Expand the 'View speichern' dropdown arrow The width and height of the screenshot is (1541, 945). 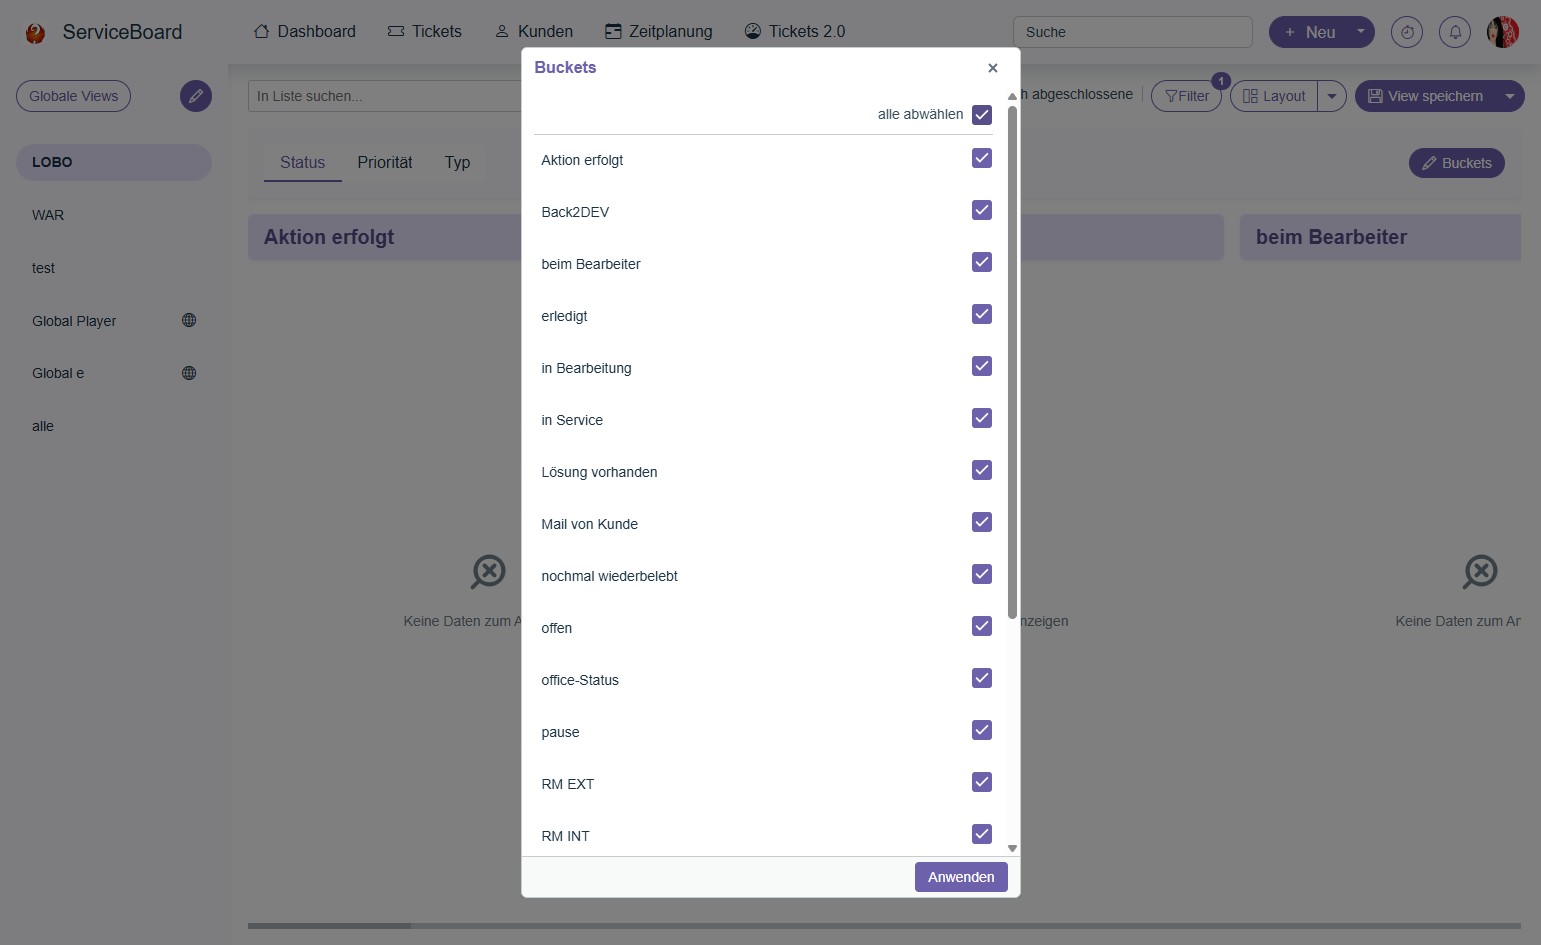1509,96
